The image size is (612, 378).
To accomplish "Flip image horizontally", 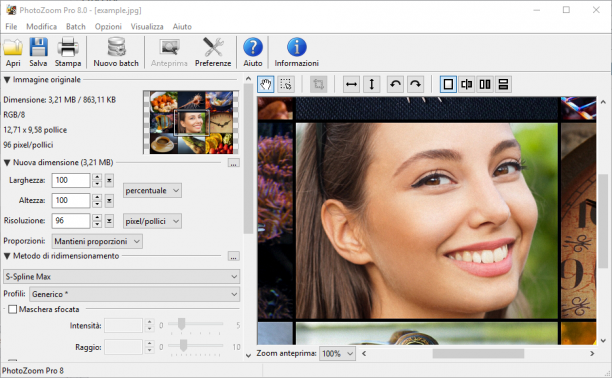I will [x=351, y=84].
